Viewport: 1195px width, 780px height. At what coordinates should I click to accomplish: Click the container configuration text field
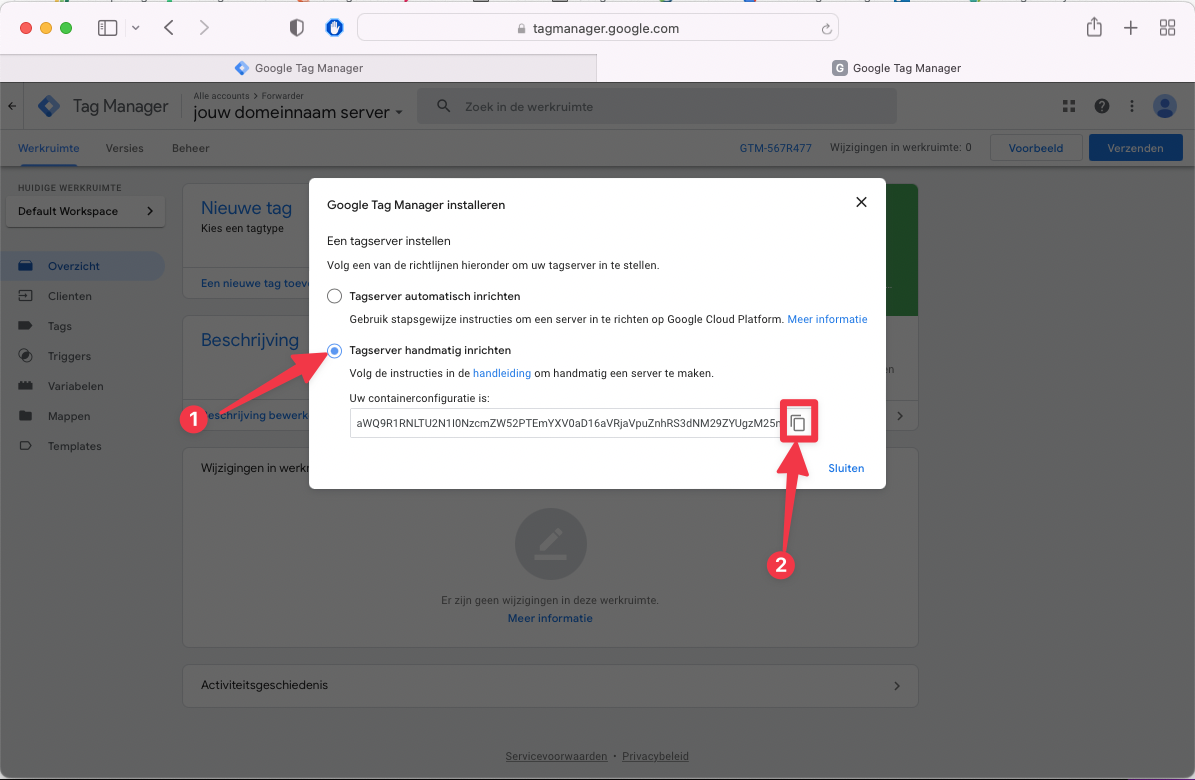pos(565,423)
